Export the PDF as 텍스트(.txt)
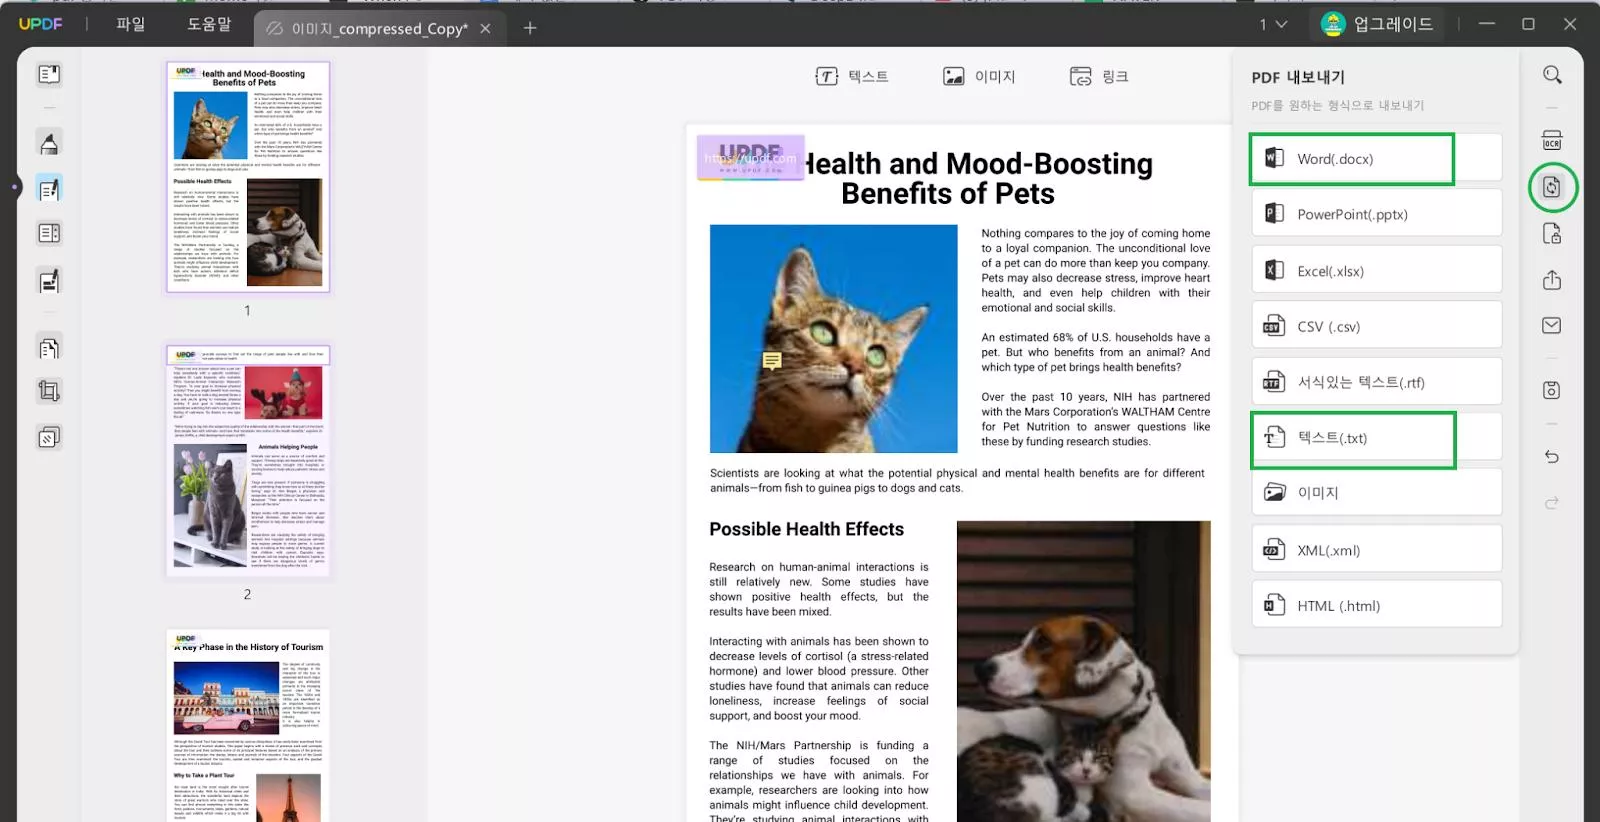The image size is (1600, 822). point(1376,438)
